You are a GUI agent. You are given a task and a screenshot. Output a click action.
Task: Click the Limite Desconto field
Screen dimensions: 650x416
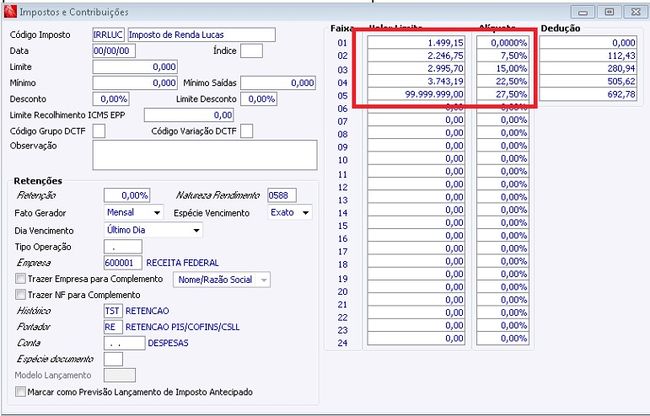point(259,99)
